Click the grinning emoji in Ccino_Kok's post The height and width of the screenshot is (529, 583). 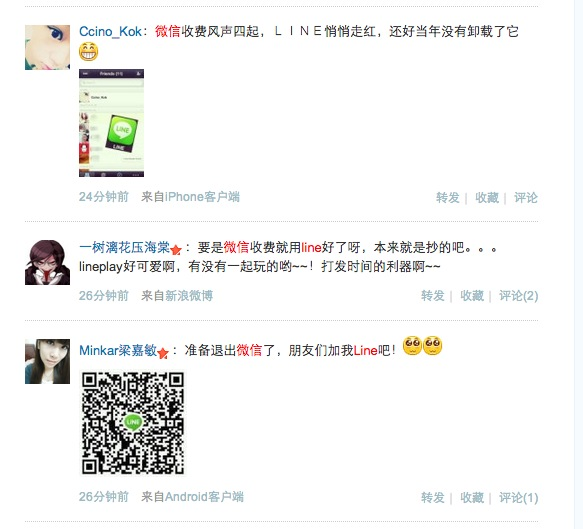click(x=88, y=51)
